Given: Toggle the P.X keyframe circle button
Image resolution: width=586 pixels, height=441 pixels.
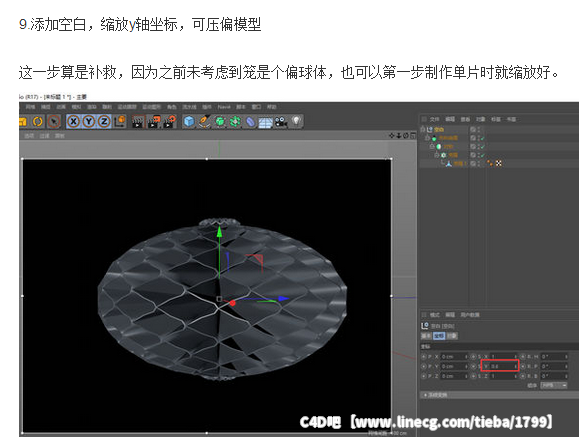Looking at the screenshot, I should click(424, 357).
